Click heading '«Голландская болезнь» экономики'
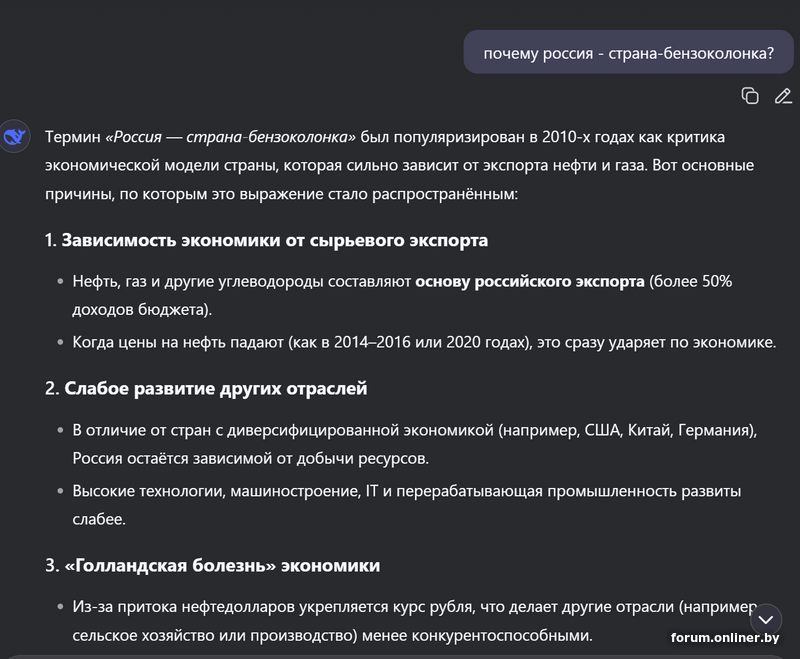The height and width of the screenshot is (659, 800). click(x=222, y=566)
